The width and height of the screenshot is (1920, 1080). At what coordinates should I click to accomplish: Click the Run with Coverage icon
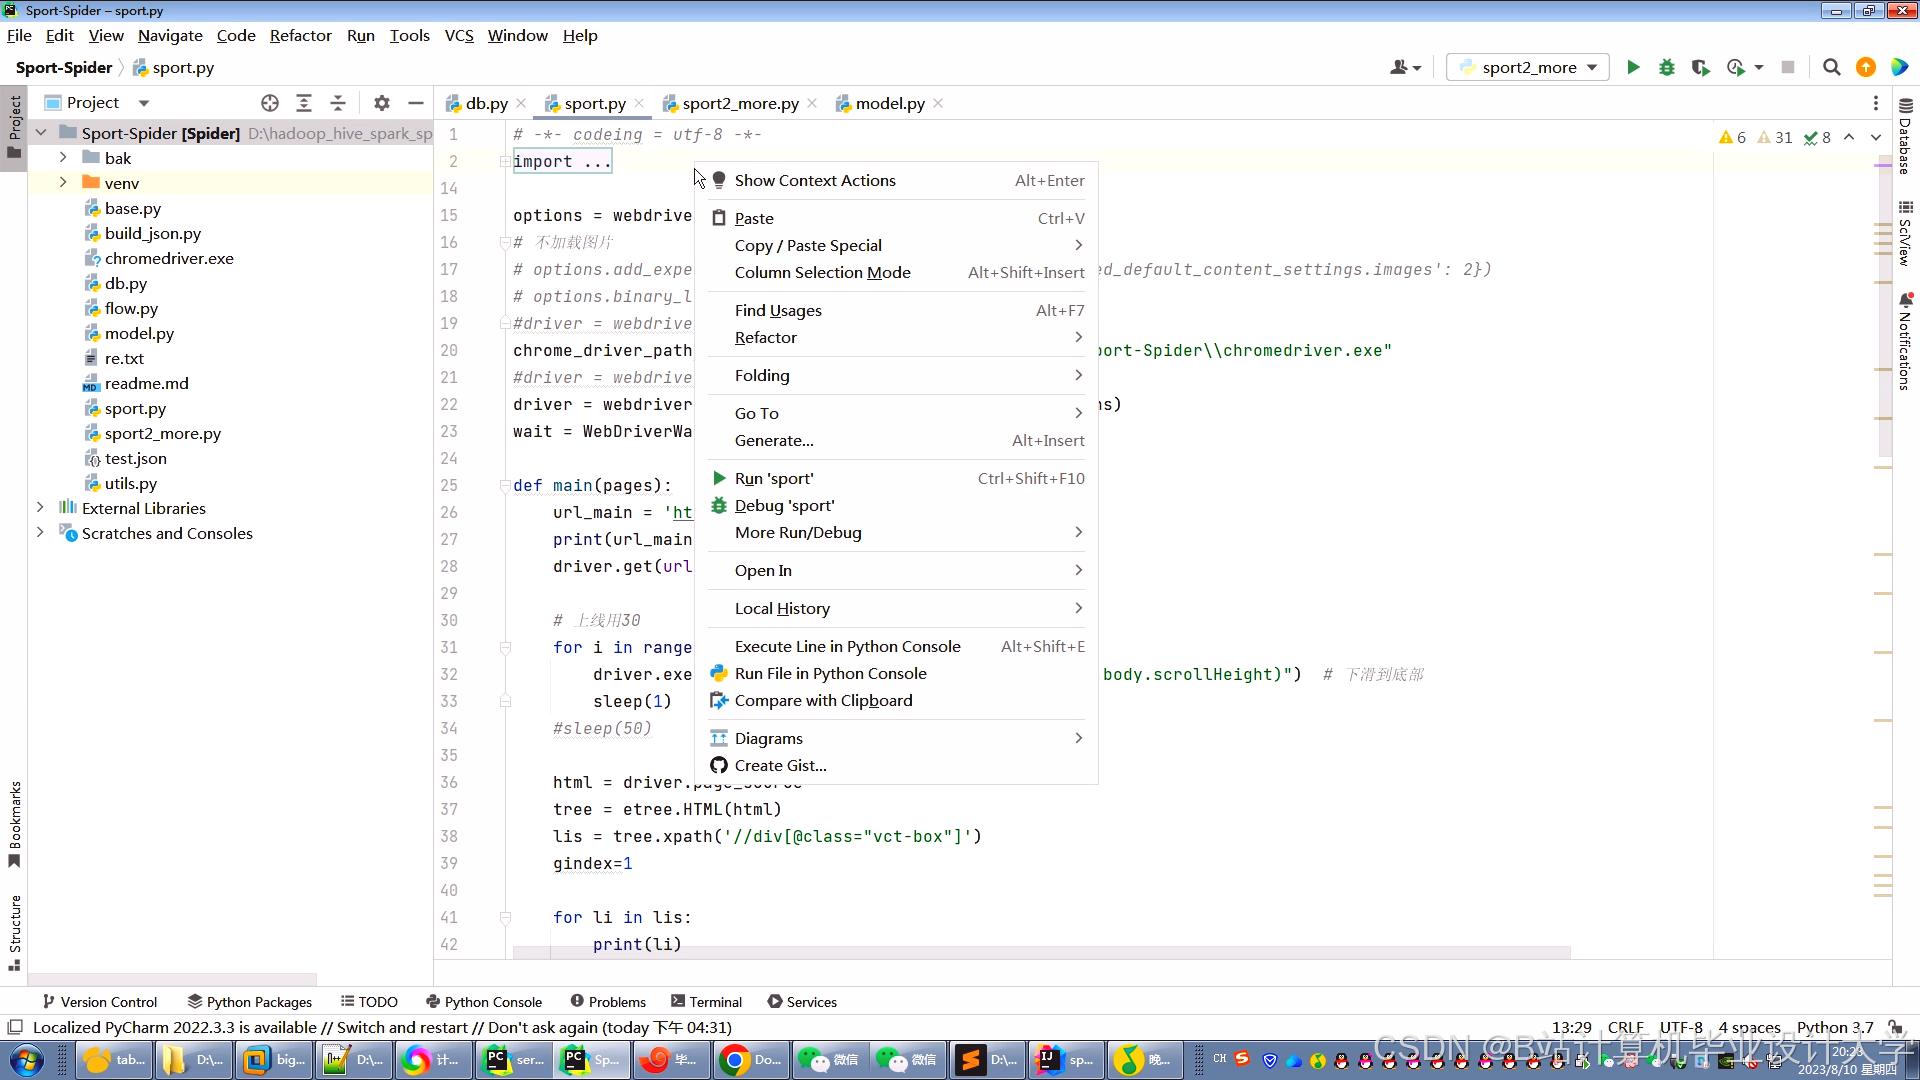(1700, 67)
